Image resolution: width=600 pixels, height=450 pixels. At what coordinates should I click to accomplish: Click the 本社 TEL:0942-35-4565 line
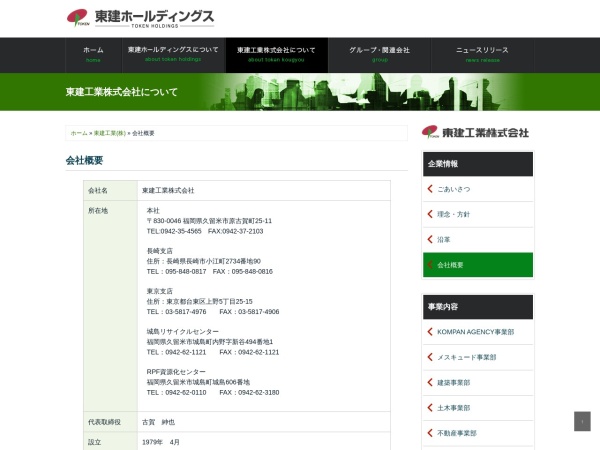point(205,231)
